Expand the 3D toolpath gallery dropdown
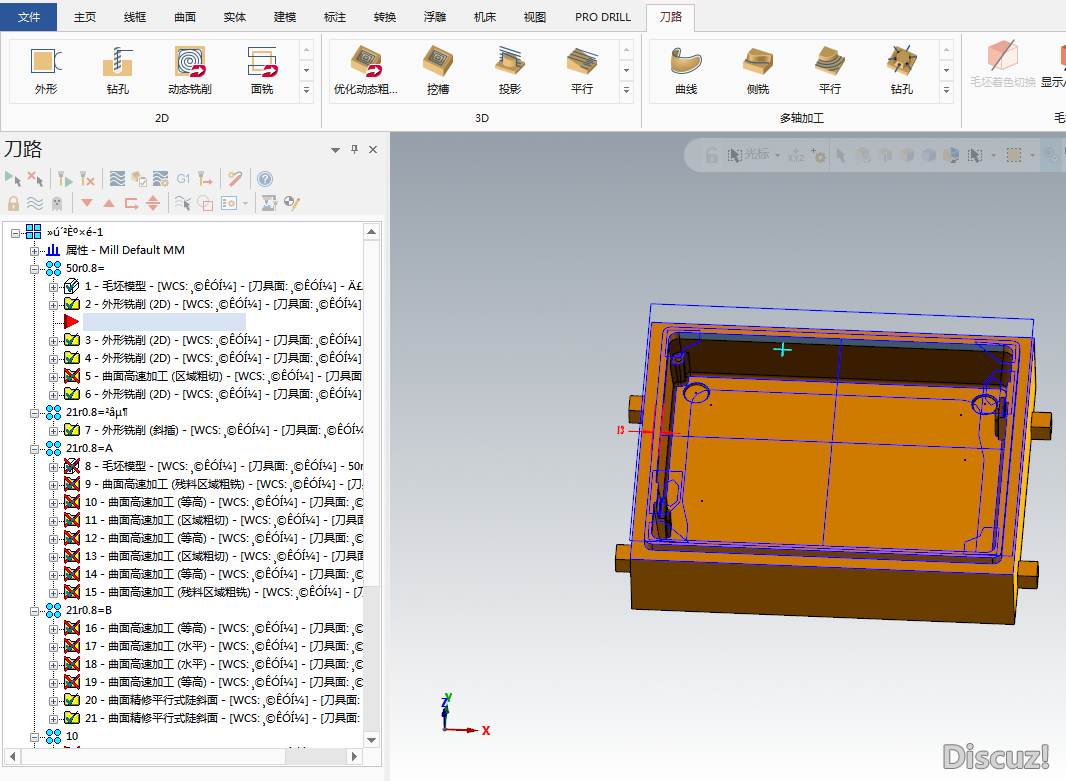 626,90
